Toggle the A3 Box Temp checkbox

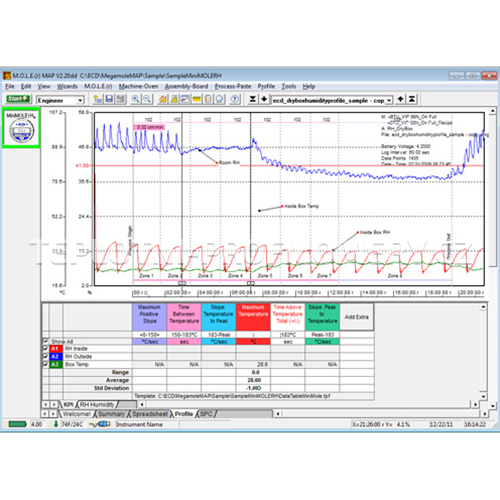tap(46, 364)
